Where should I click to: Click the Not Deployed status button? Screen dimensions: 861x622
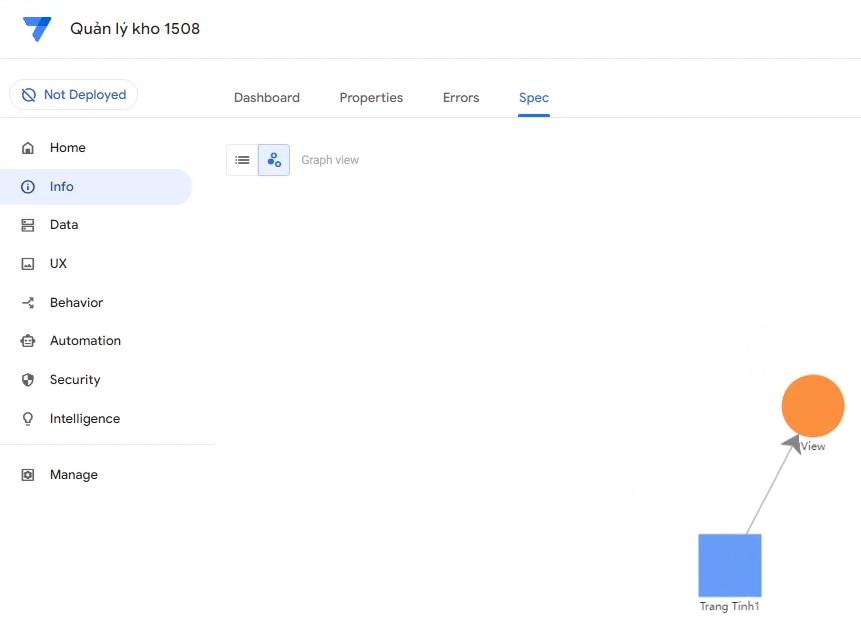click(74, 94)
